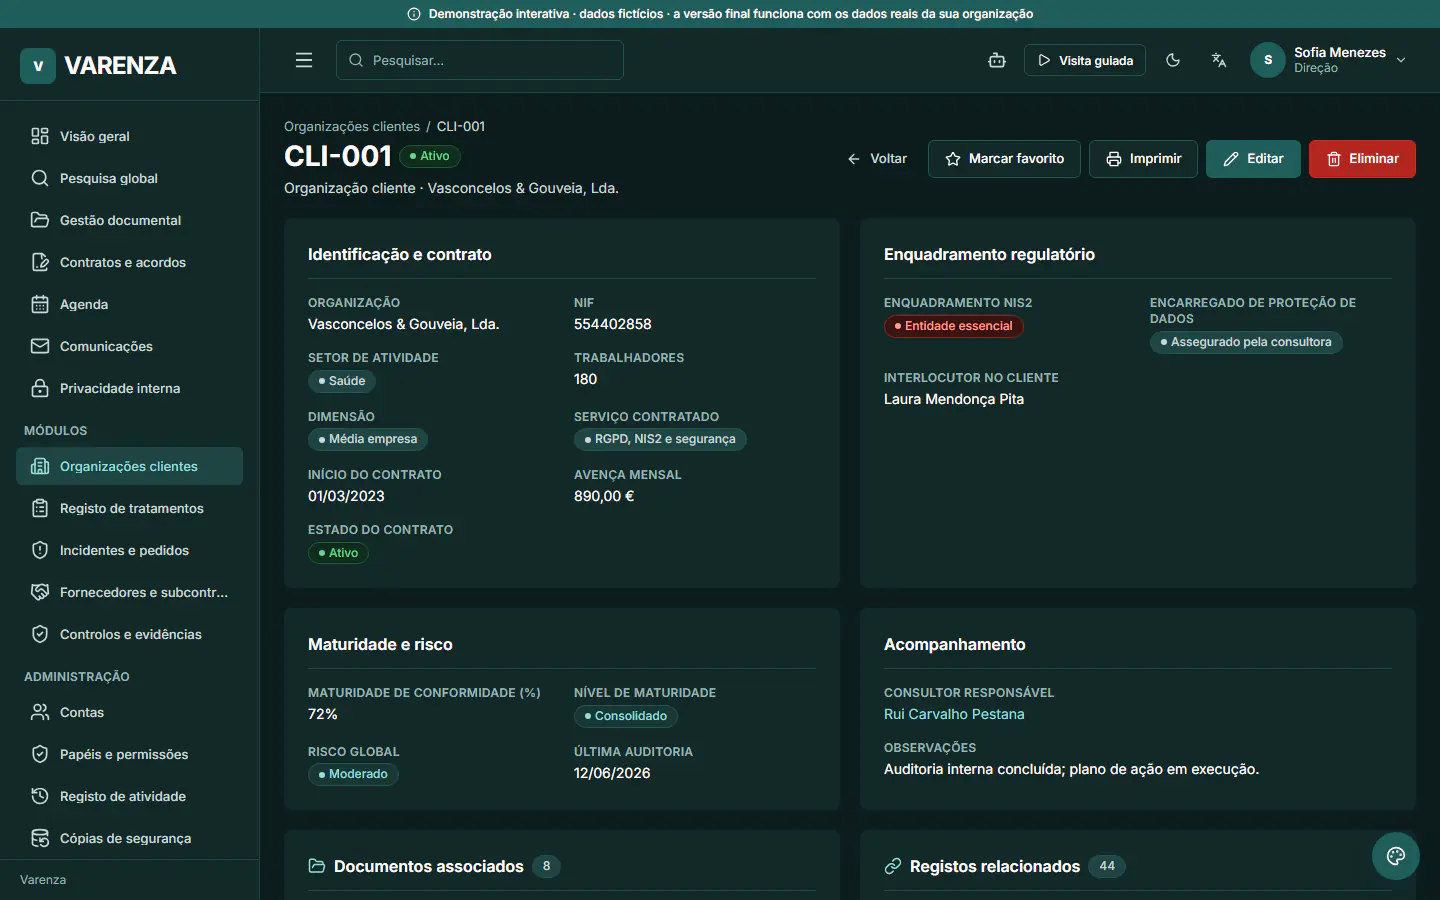Click the Saúde sector badge
The width and height of the screenshot is (1440, 900).
[x=342, y=381]
